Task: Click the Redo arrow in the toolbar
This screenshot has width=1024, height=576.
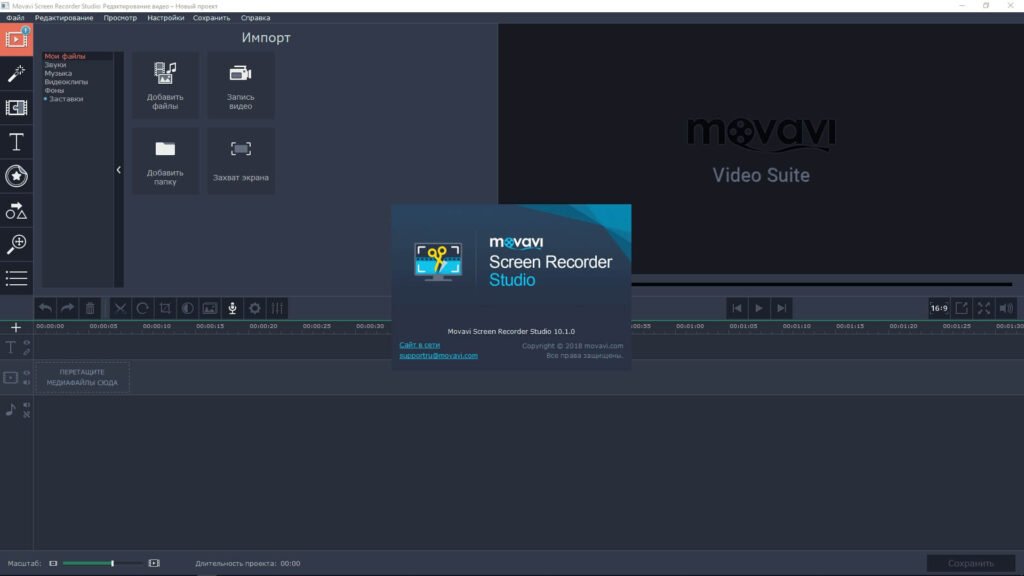Action: point(67,308)
